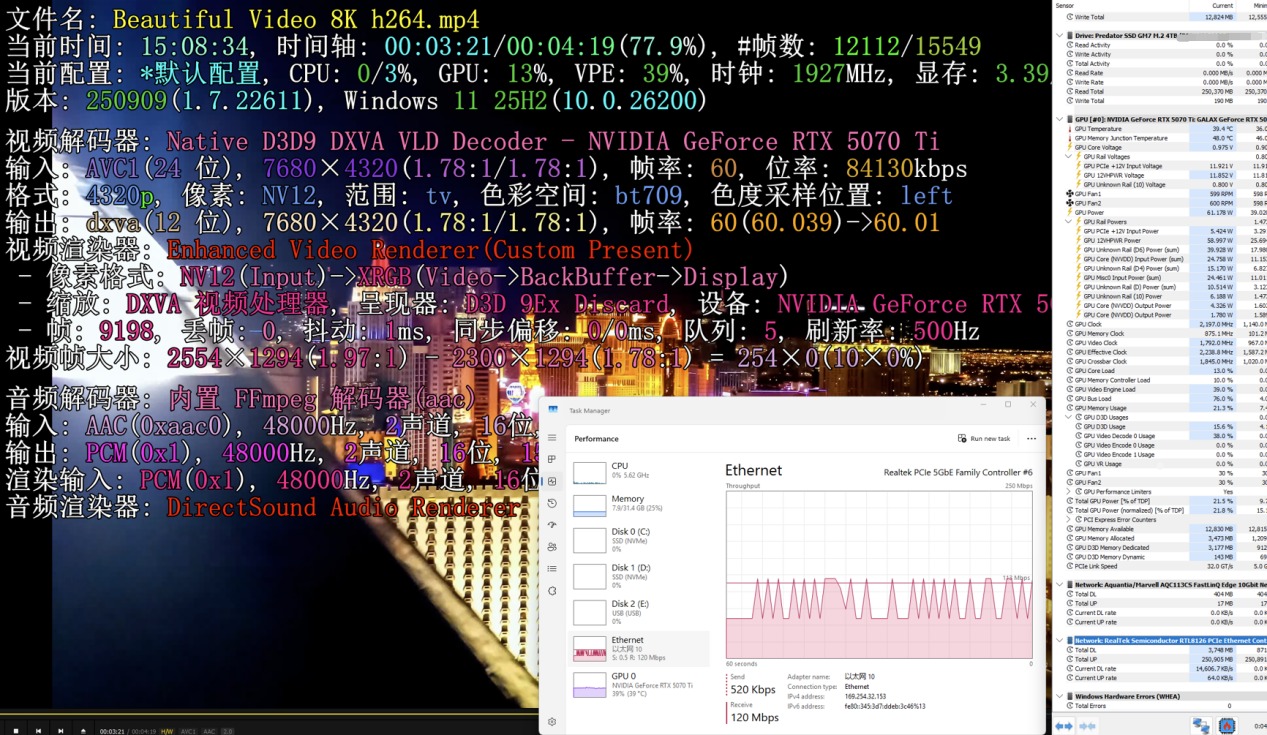Image resolution: width=1267 pixels, height=735 pixels.
Task: Open the Users page icon in Task Manager
Action: (552, 547)
